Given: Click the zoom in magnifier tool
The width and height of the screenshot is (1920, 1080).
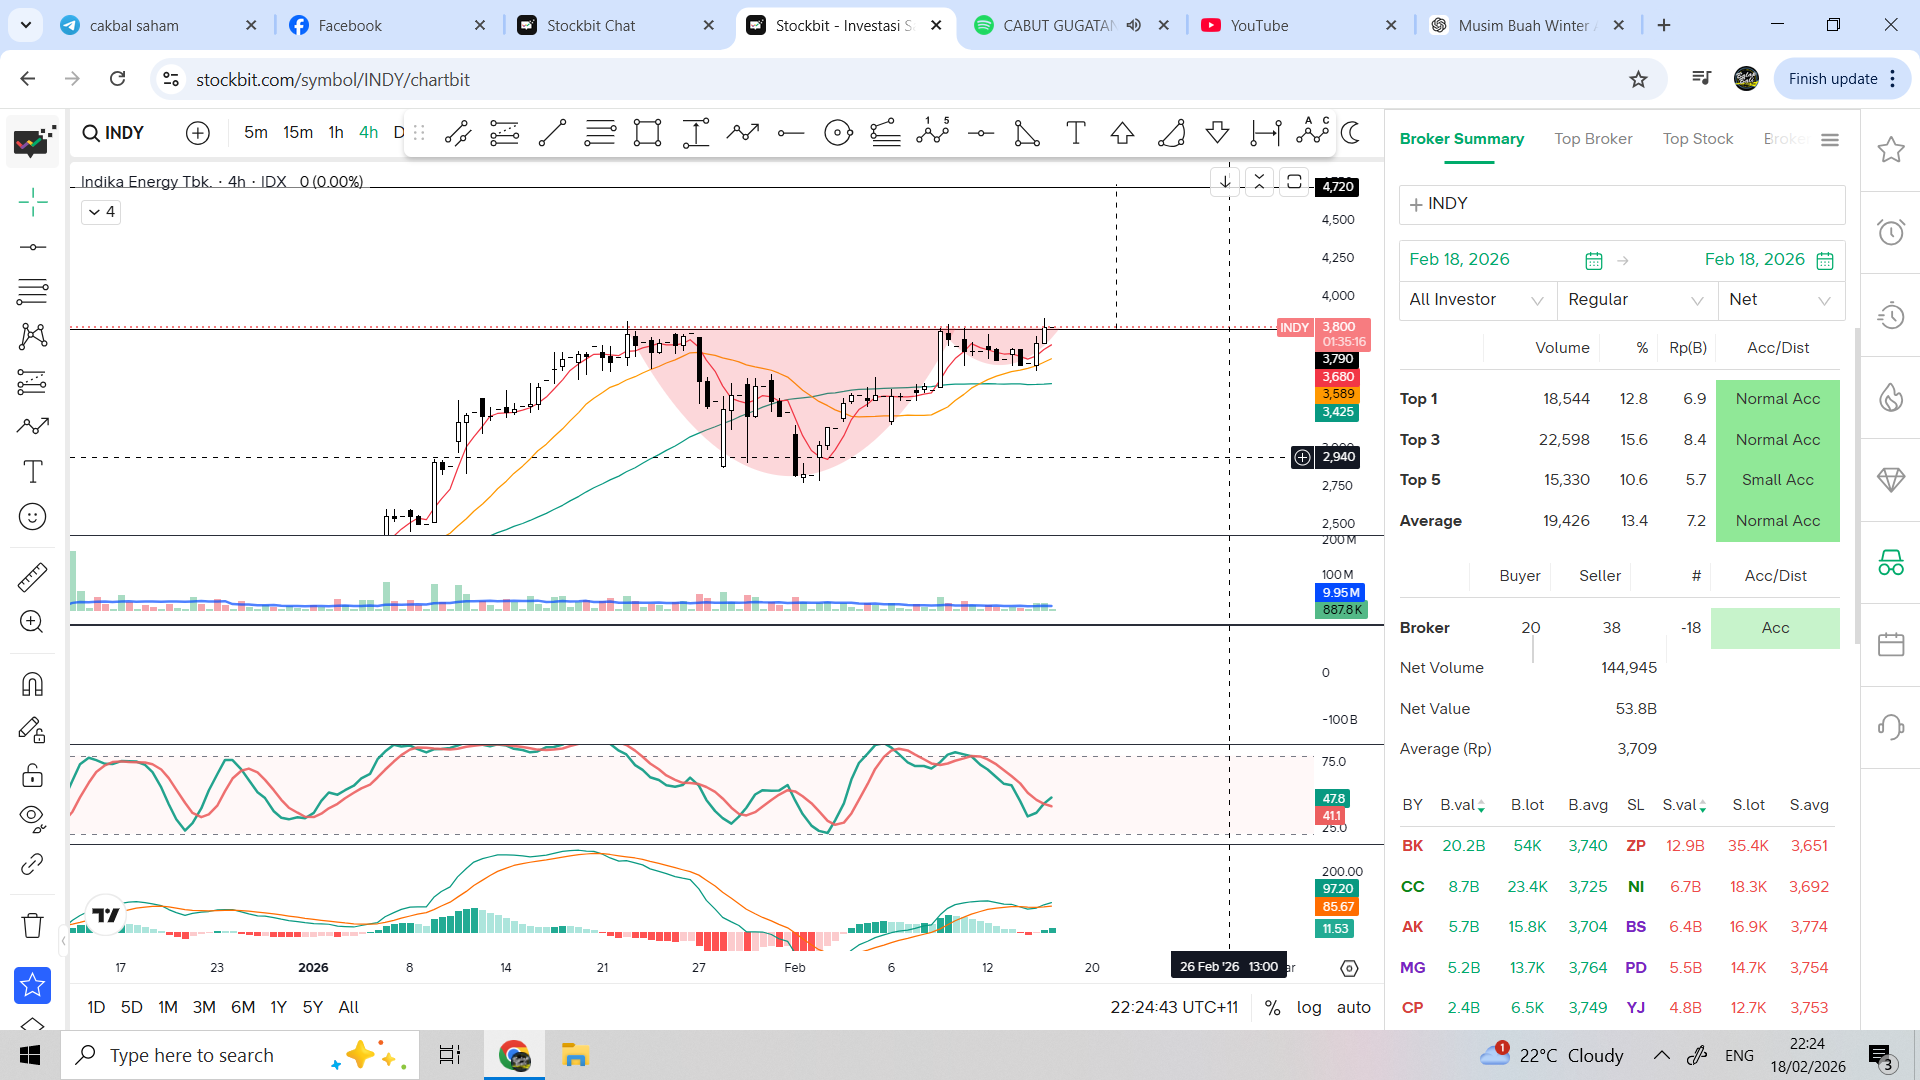Looking at the screenshot, I should [x=32, y=622].
